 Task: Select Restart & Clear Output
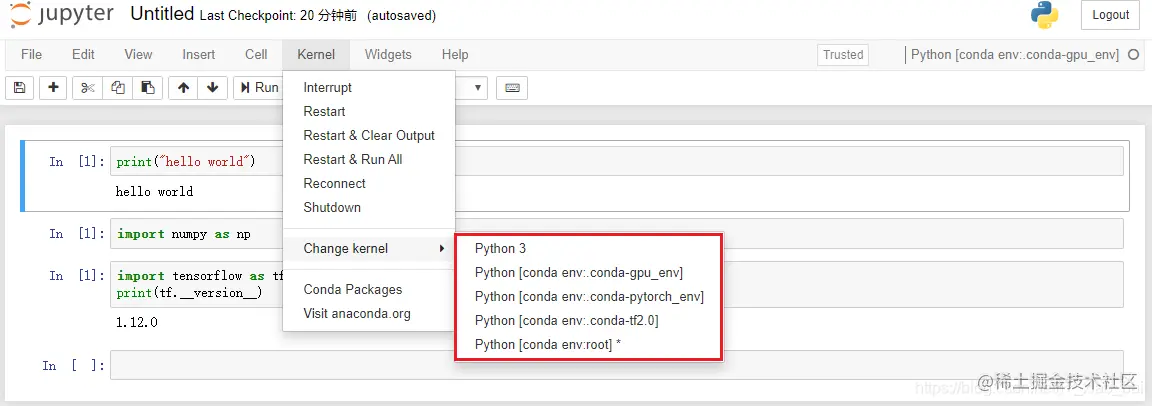[x=369, y=135]
